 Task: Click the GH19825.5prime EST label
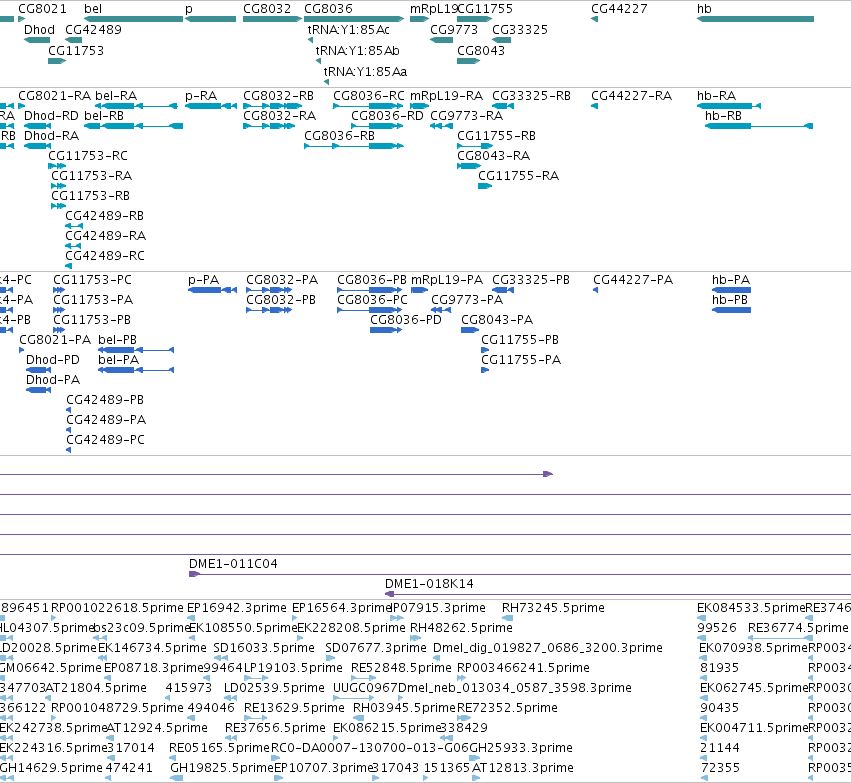(x=222, y=768)
